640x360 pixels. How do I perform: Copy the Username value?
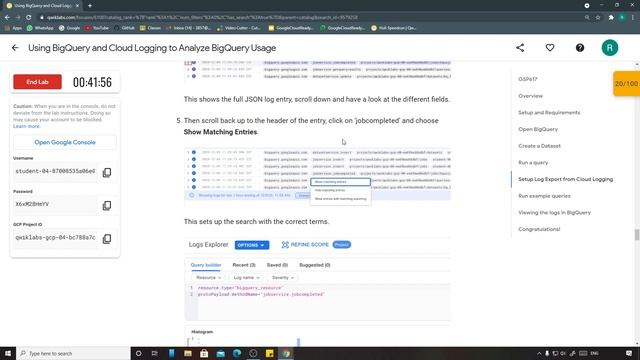[x=107, y=172]
